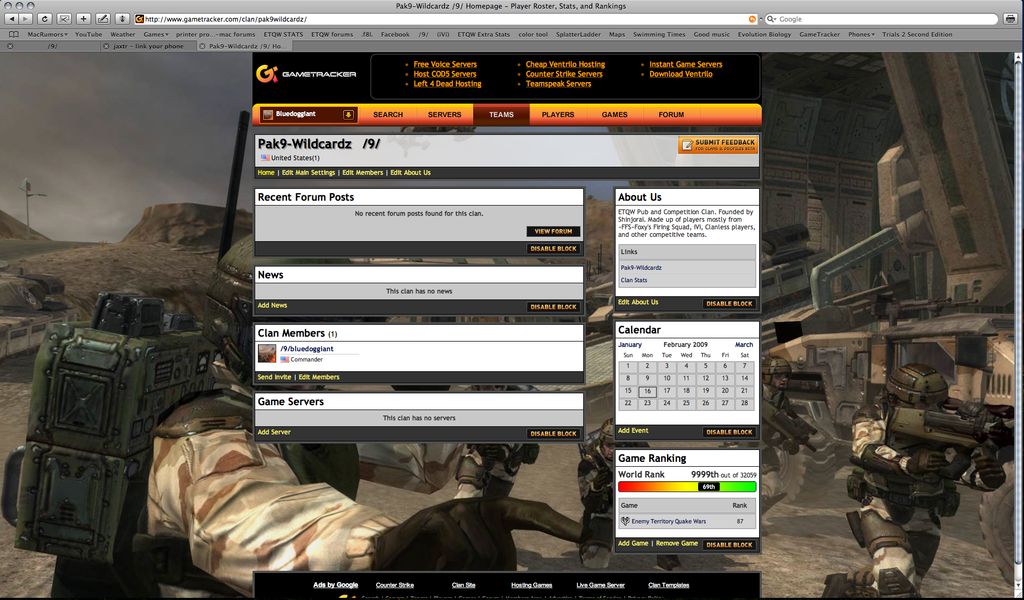Screen dimensions: 1024x600
Task: Click the Send Invite link
Action: pos(274,377)
